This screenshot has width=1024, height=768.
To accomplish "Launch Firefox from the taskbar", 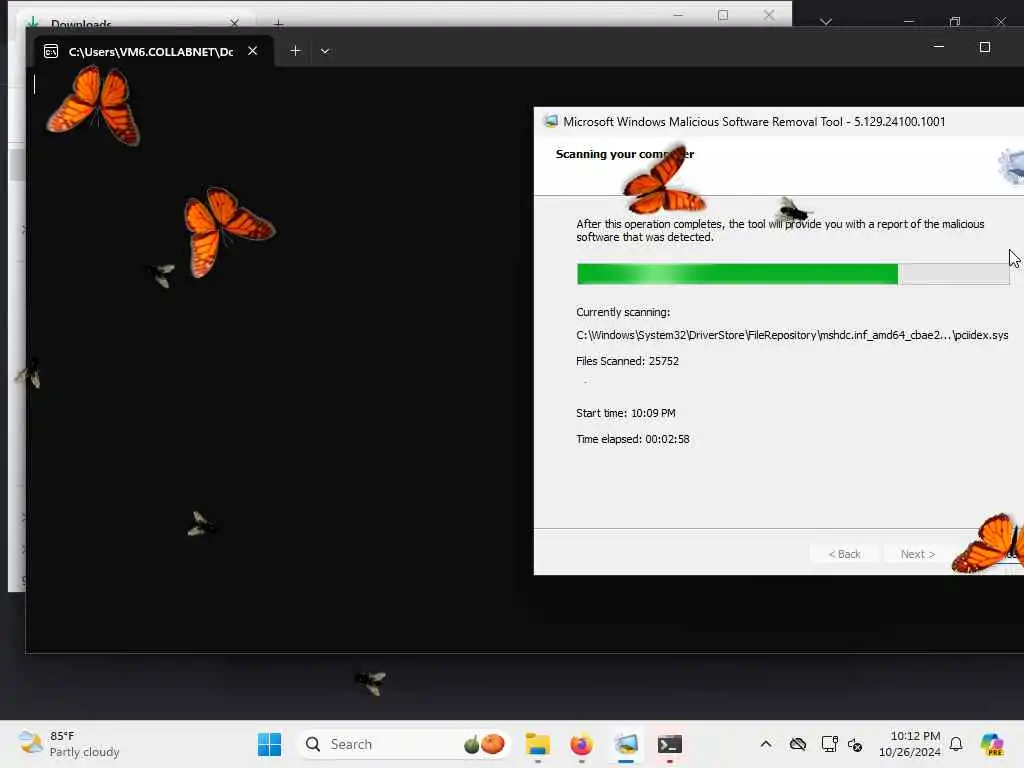I will pos(581,744).
